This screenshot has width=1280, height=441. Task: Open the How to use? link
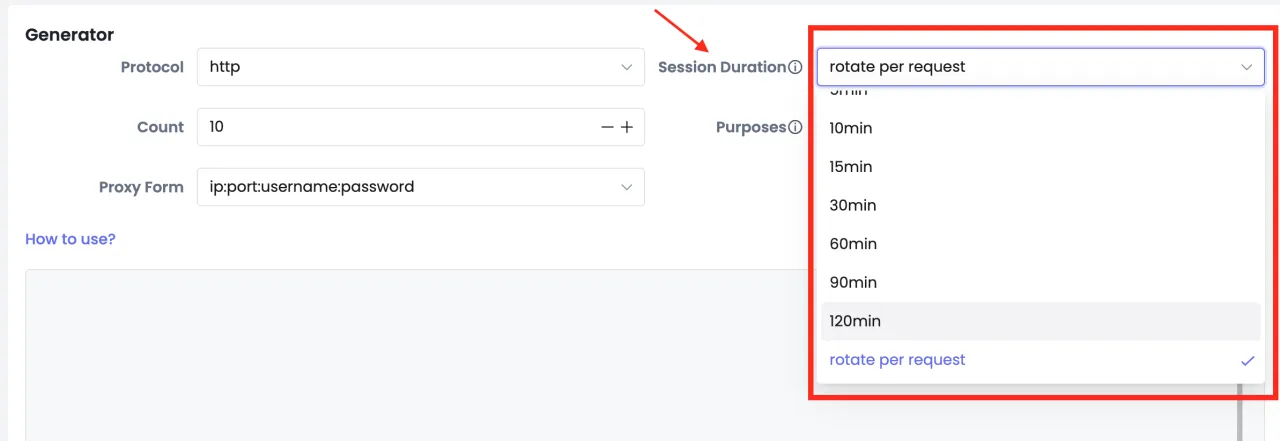[x=70, y=239]
